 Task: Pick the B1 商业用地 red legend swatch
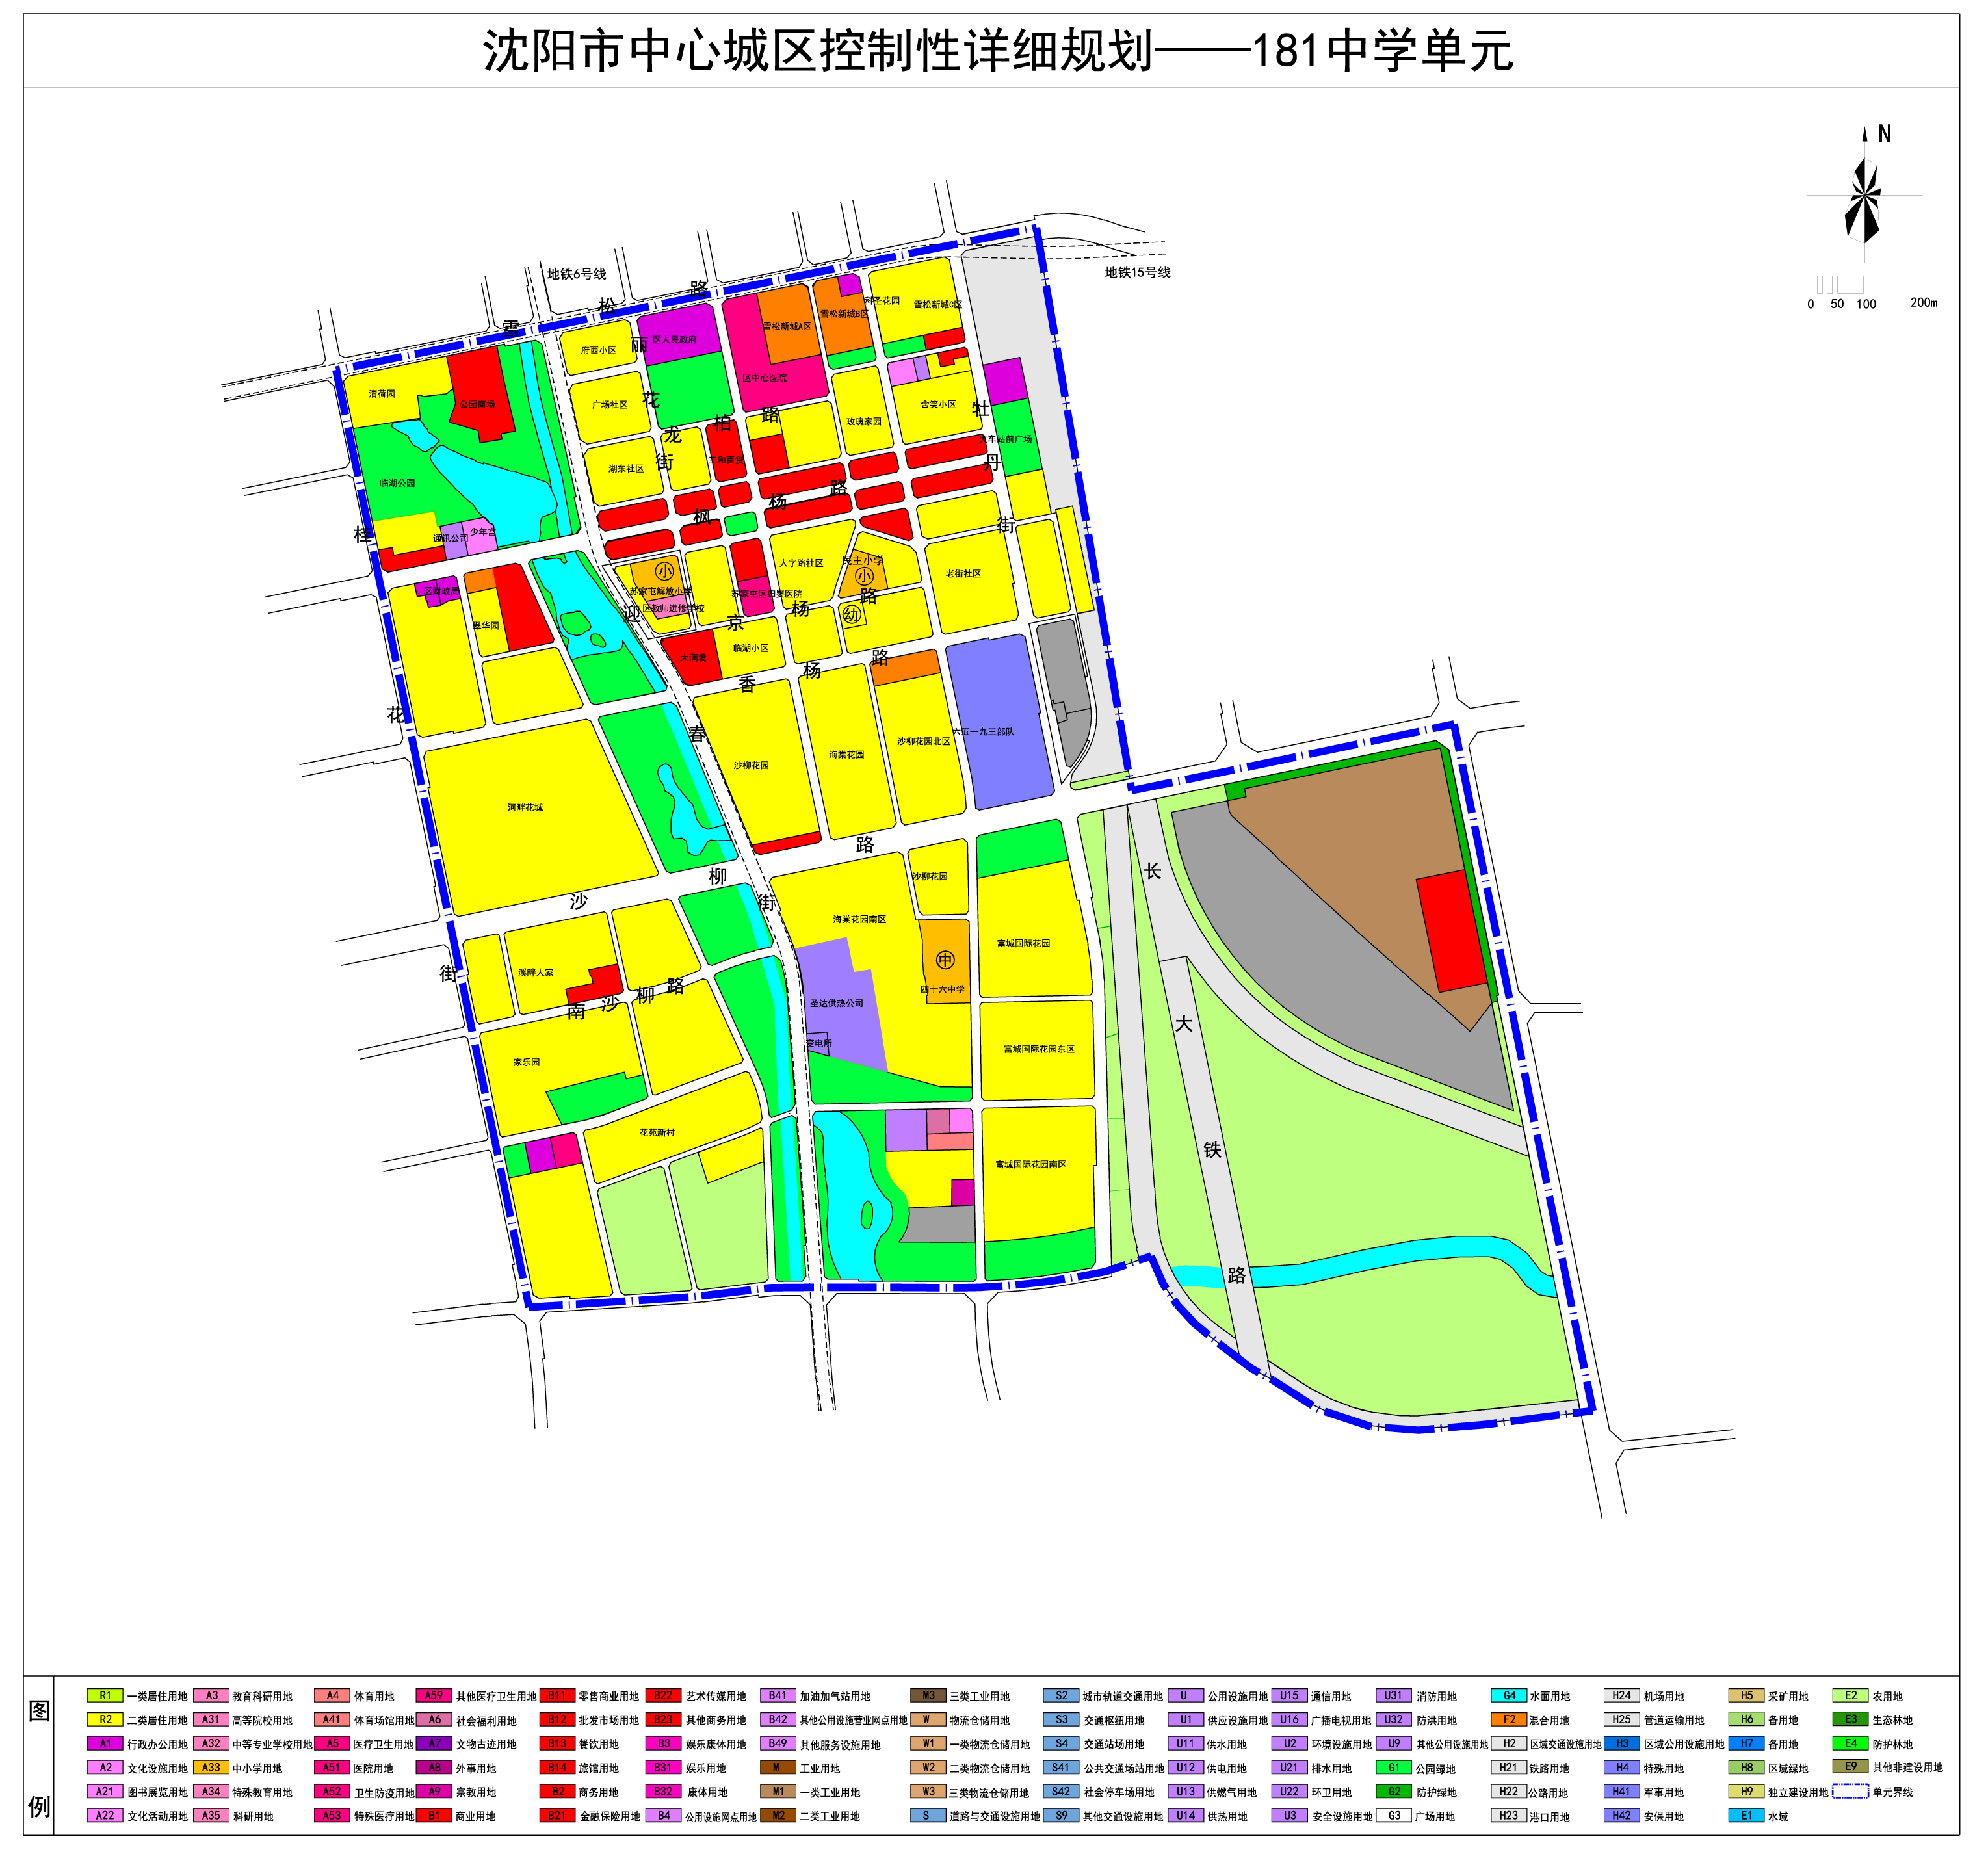point(434,1815)
